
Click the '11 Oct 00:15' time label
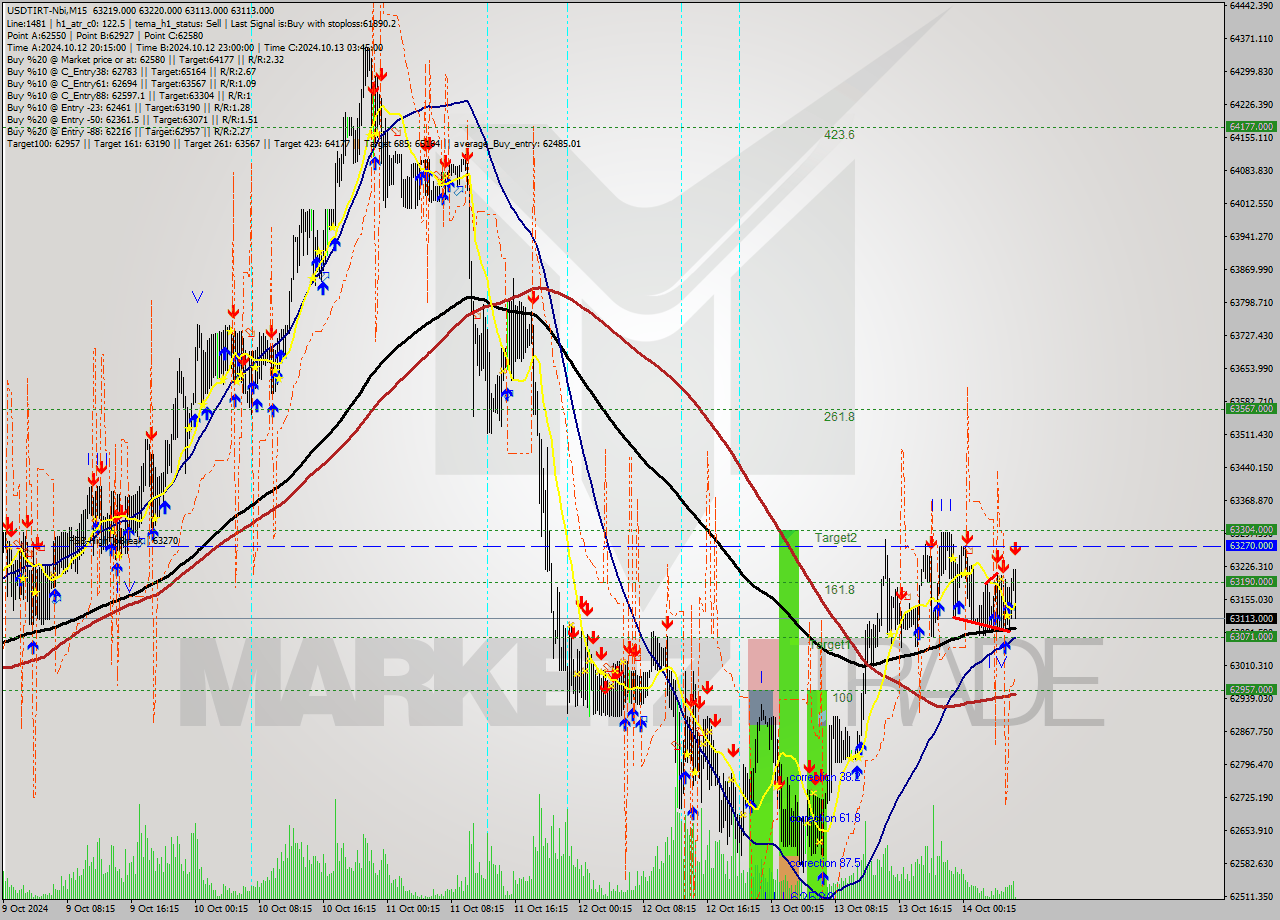click(413, 909)
